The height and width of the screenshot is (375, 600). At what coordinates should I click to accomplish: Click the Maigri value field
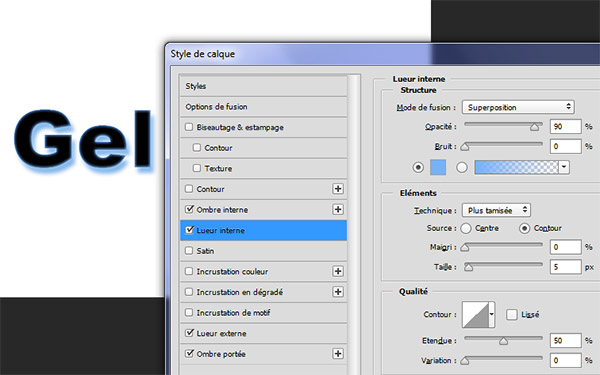(x=566, y=247)
